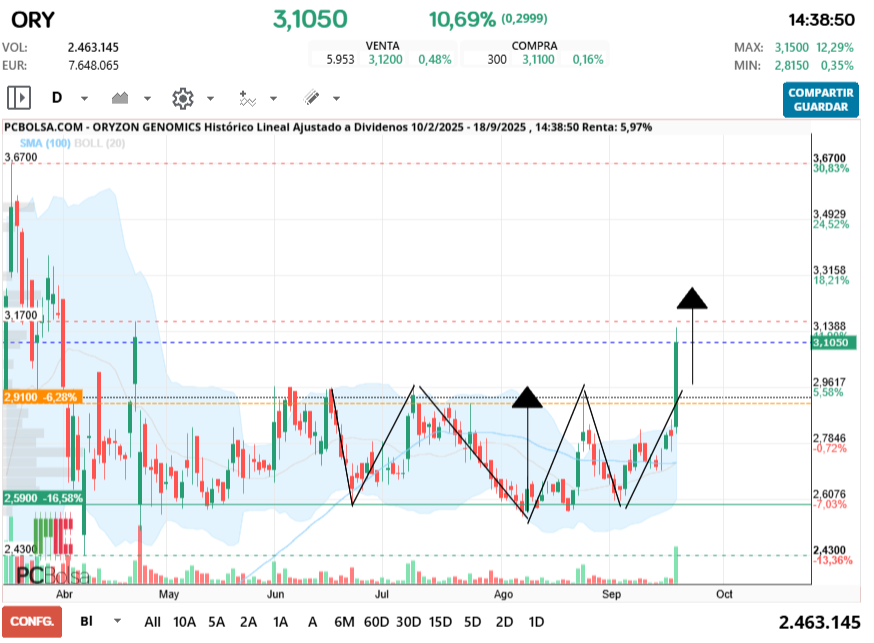Viewport: 874px width, 643px height.
Task: Click the CONFG. button
Action: pos(32,621)
